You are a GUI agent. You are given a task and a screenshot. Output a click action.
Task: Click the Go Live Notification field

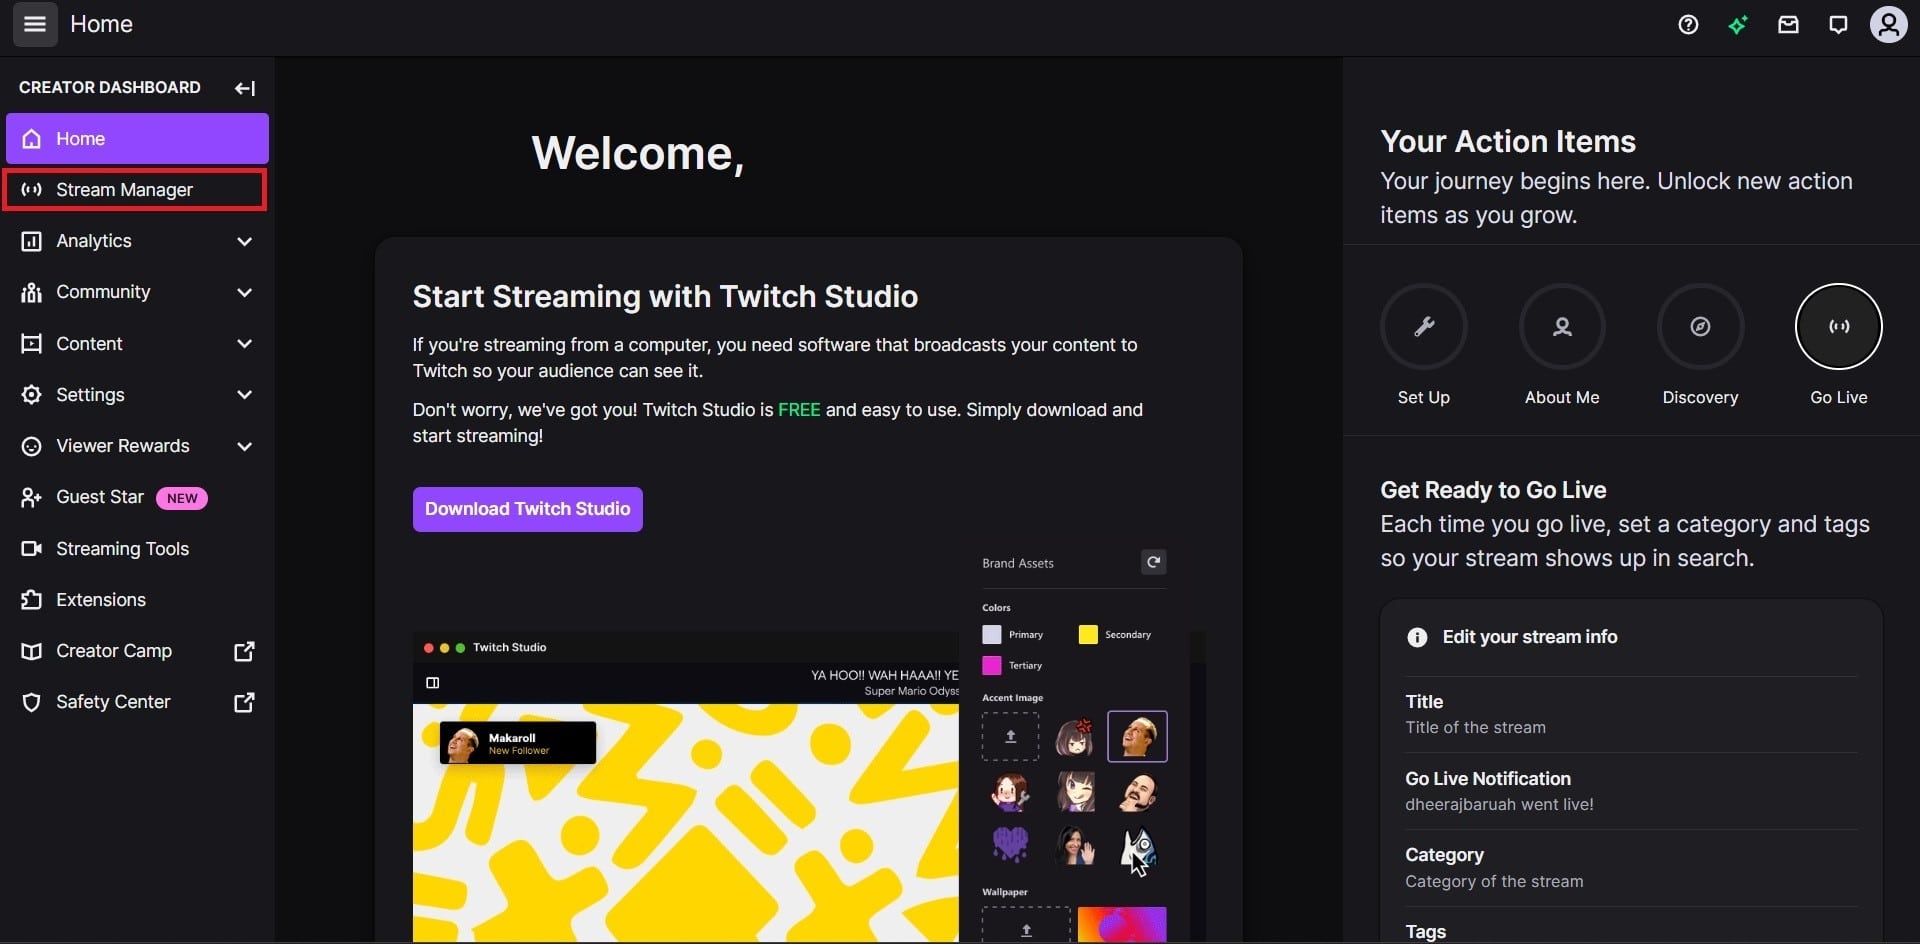pos(1631,791)
